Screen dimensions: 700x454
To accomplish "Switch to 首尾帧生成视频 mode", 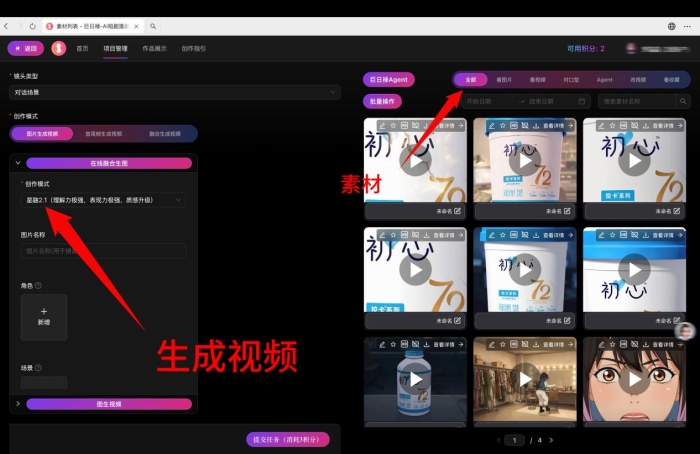I will click(104, 133).
